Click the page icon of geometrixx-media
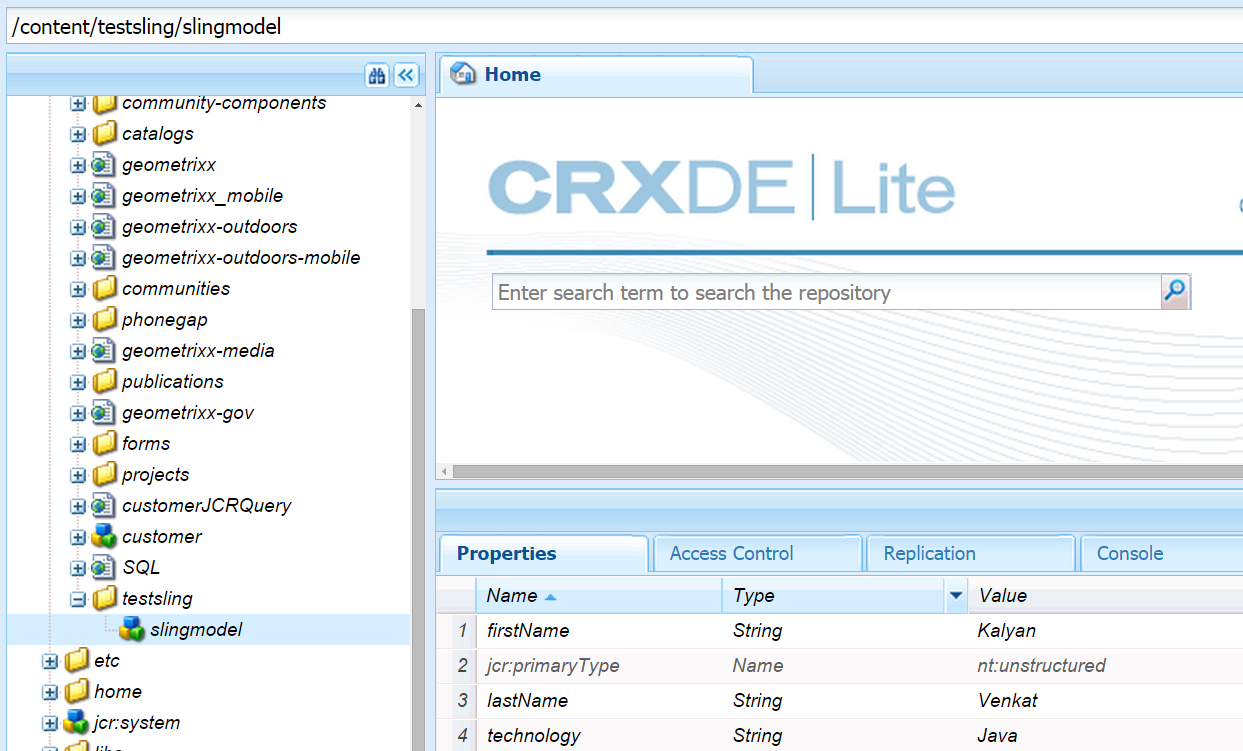Image resolution: width=1243 pixels, height=751 pixels. click(x=104, y=351)
